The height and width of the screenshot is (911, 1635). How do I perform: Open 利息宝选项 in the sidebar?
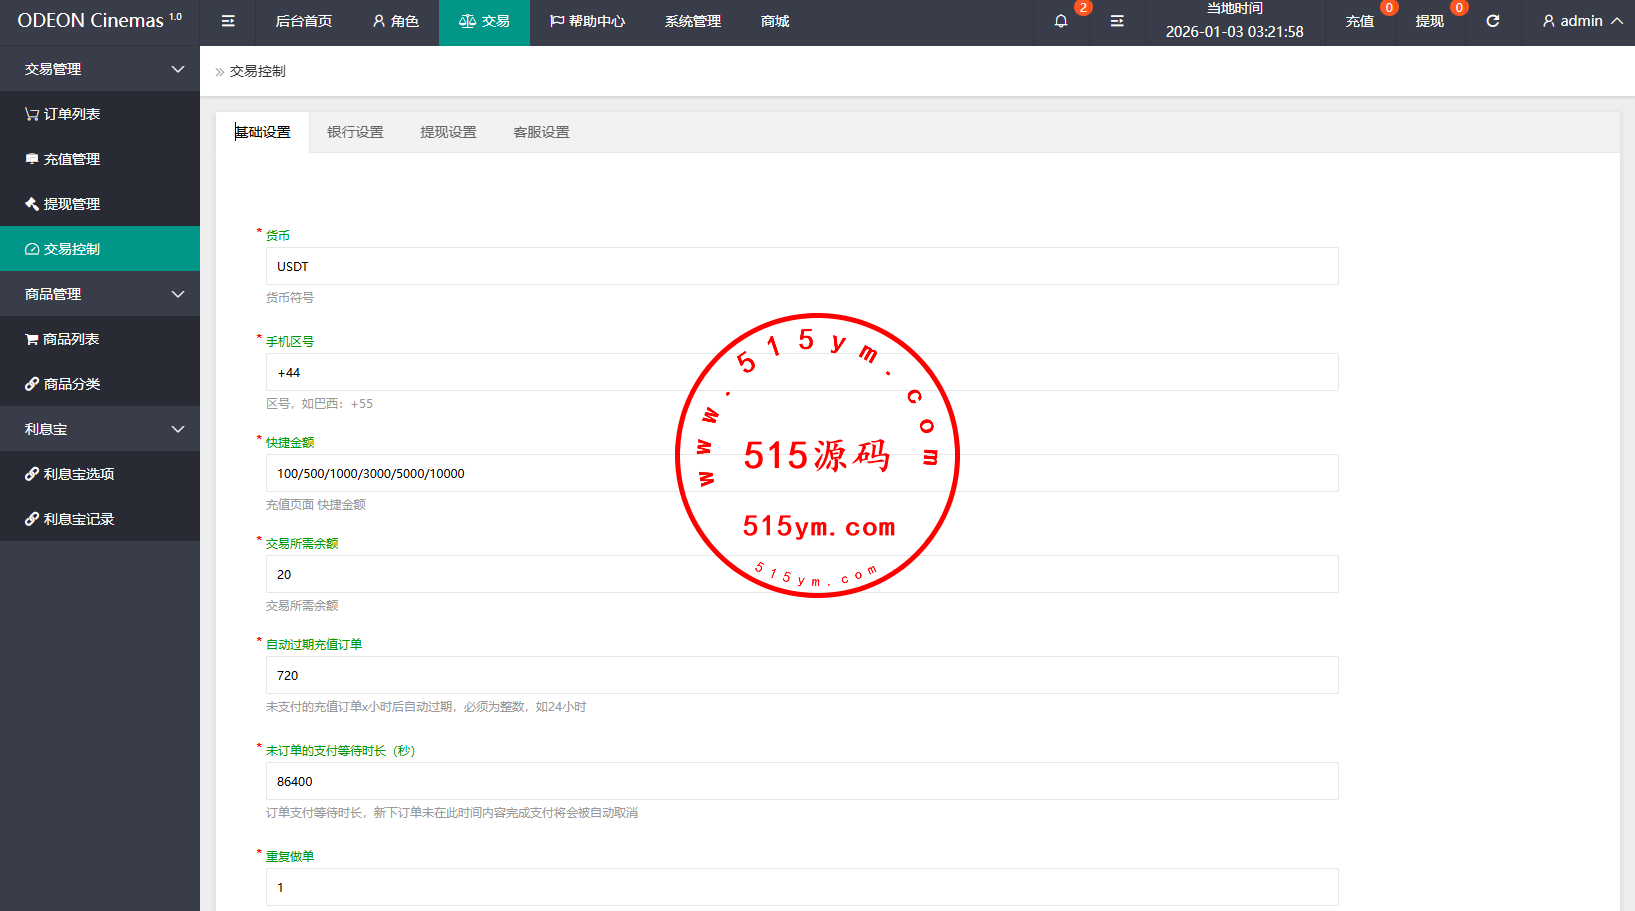click(69, 474)
